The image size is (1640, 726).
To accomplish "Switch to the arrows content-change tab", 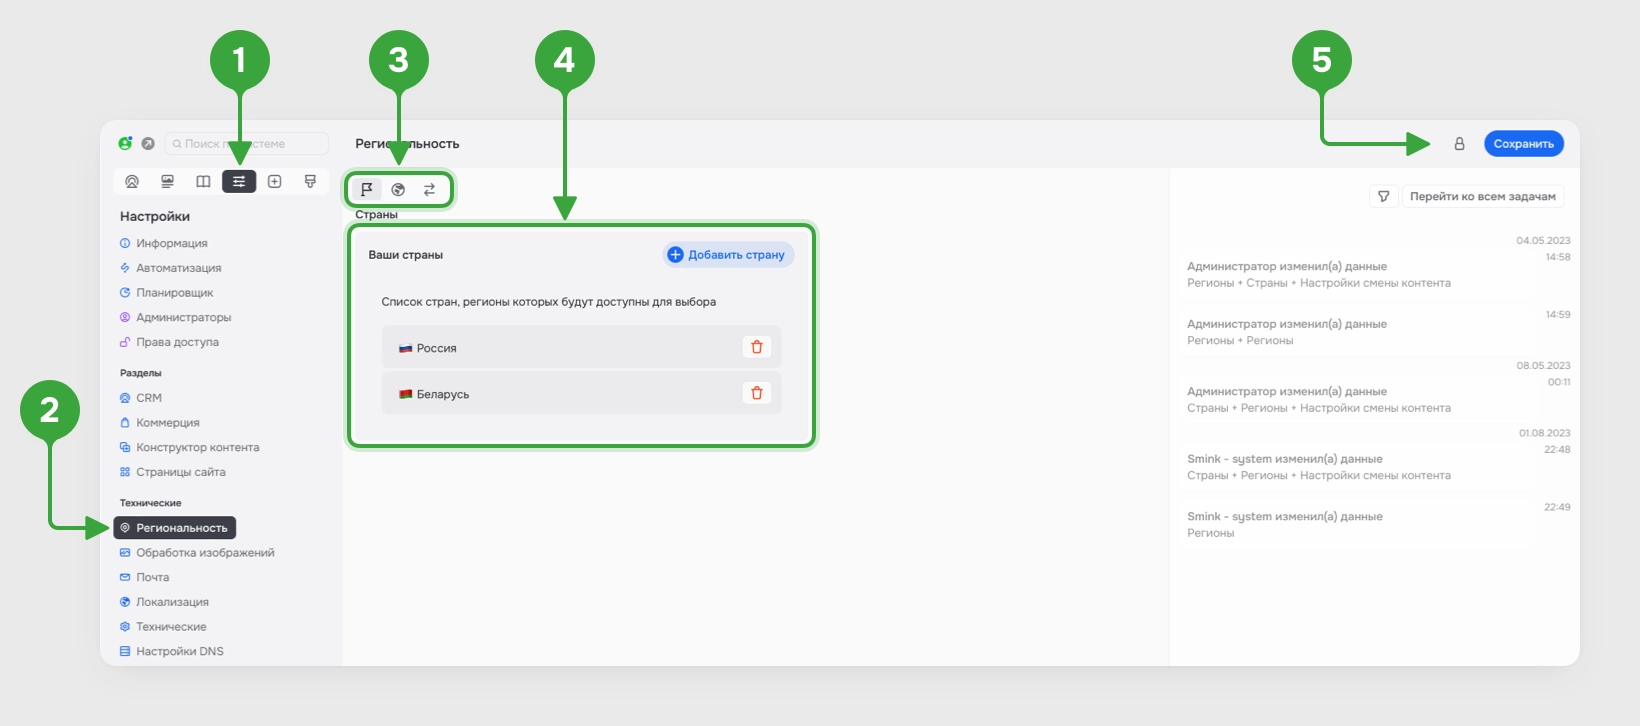I will [x=429, y=189].
